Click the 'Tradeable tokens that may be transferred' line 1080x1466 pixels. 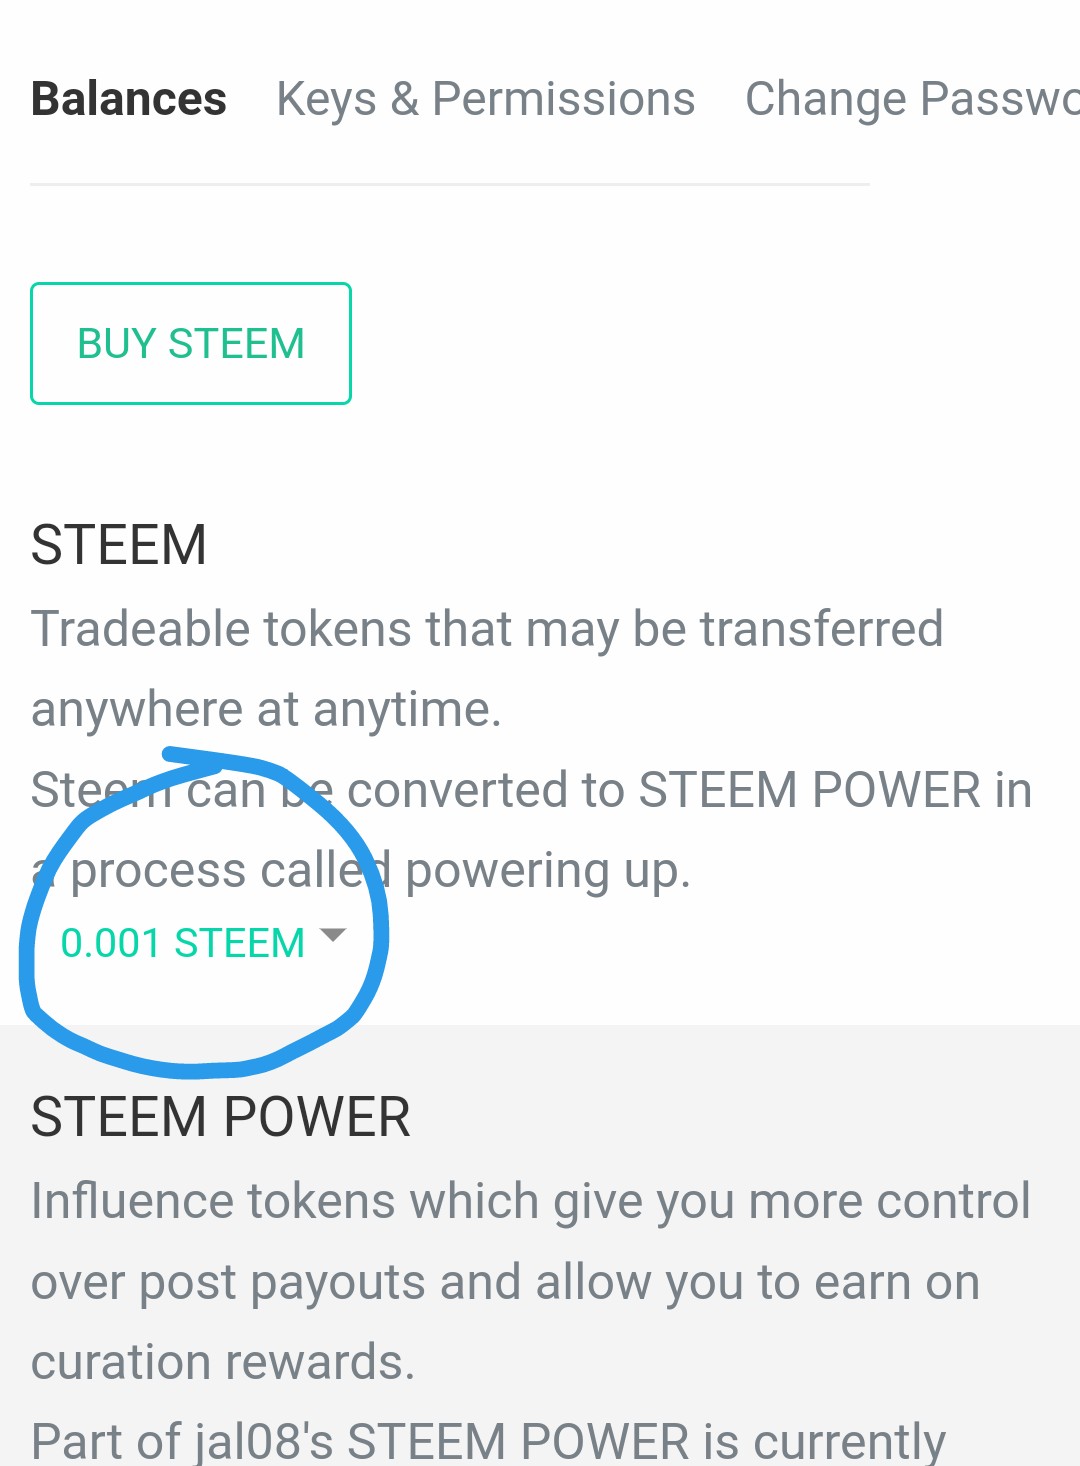486,629
